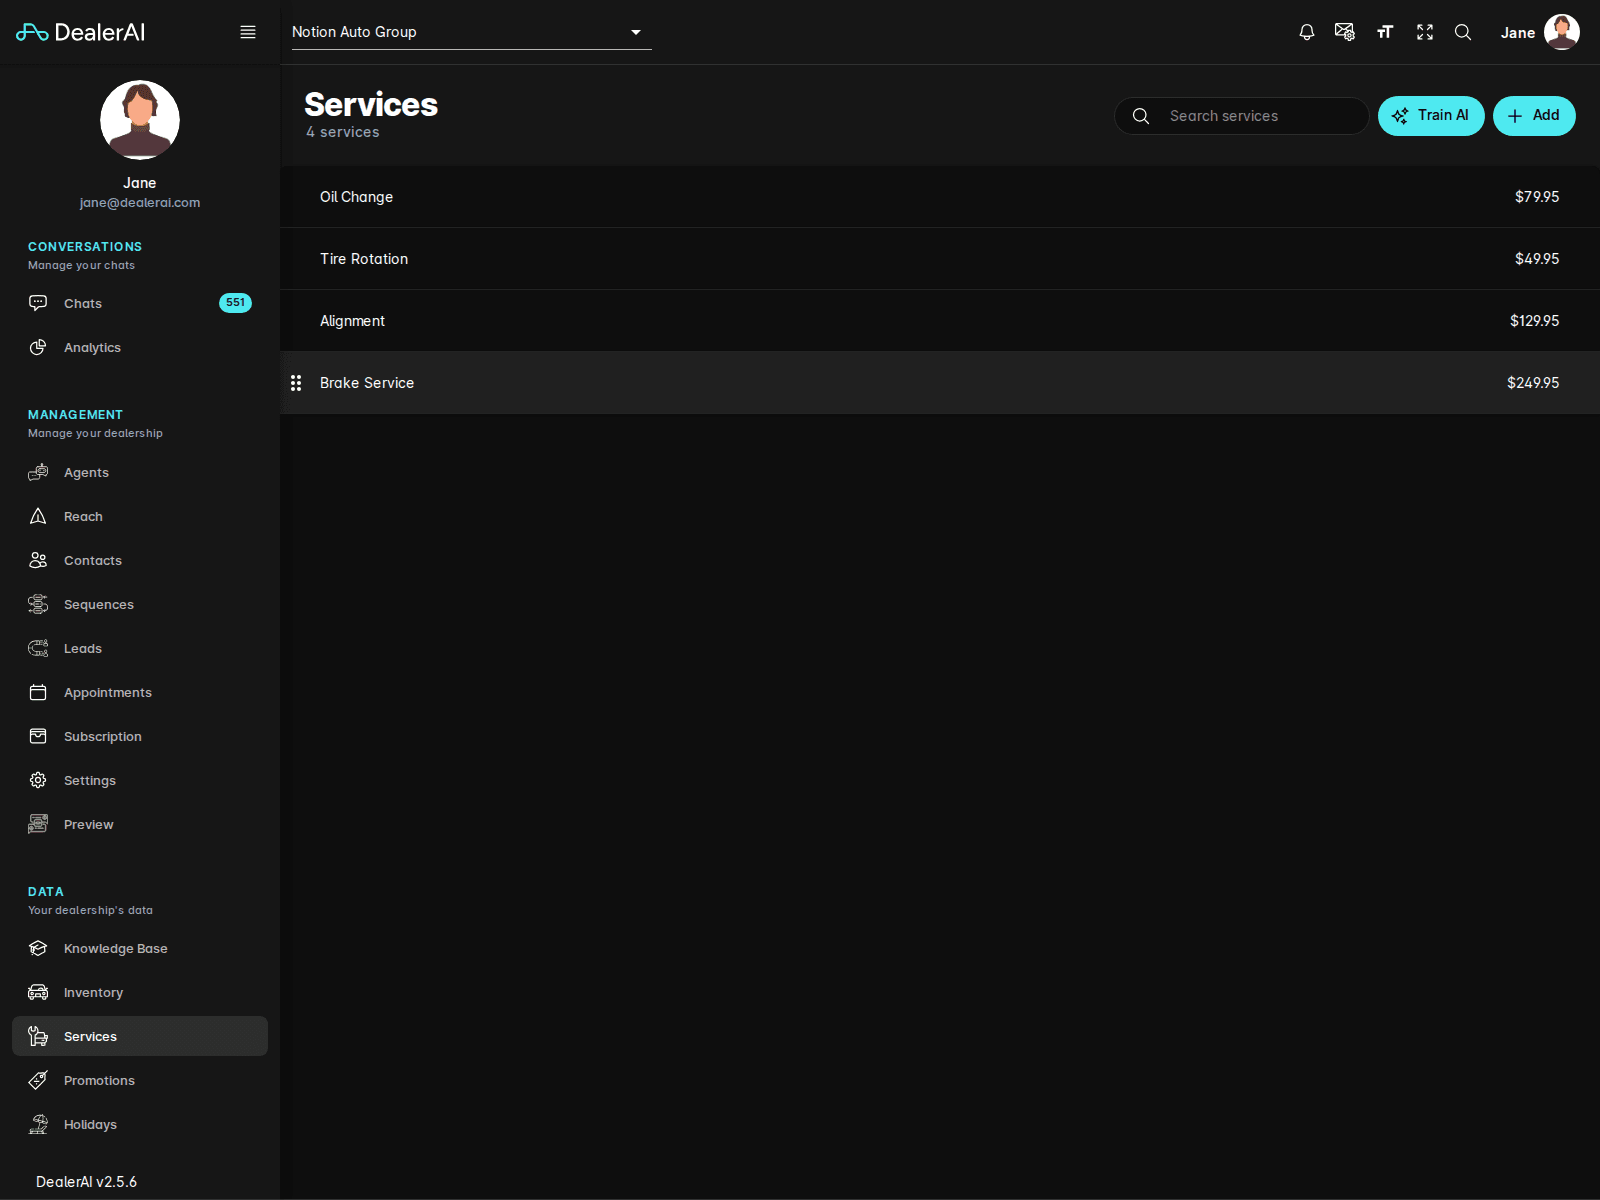Image resolution: width=1600 pixels, height=1200 pixels.
Task: Open the Alignment service row
Action: click(939, 321)
